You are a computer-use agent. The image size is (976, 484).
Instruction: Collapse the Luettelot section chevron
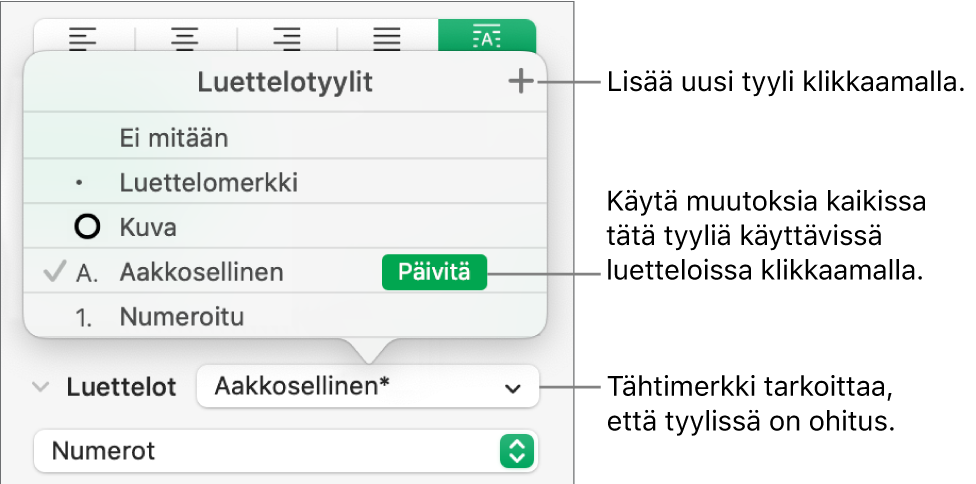[x=41, y=387]
